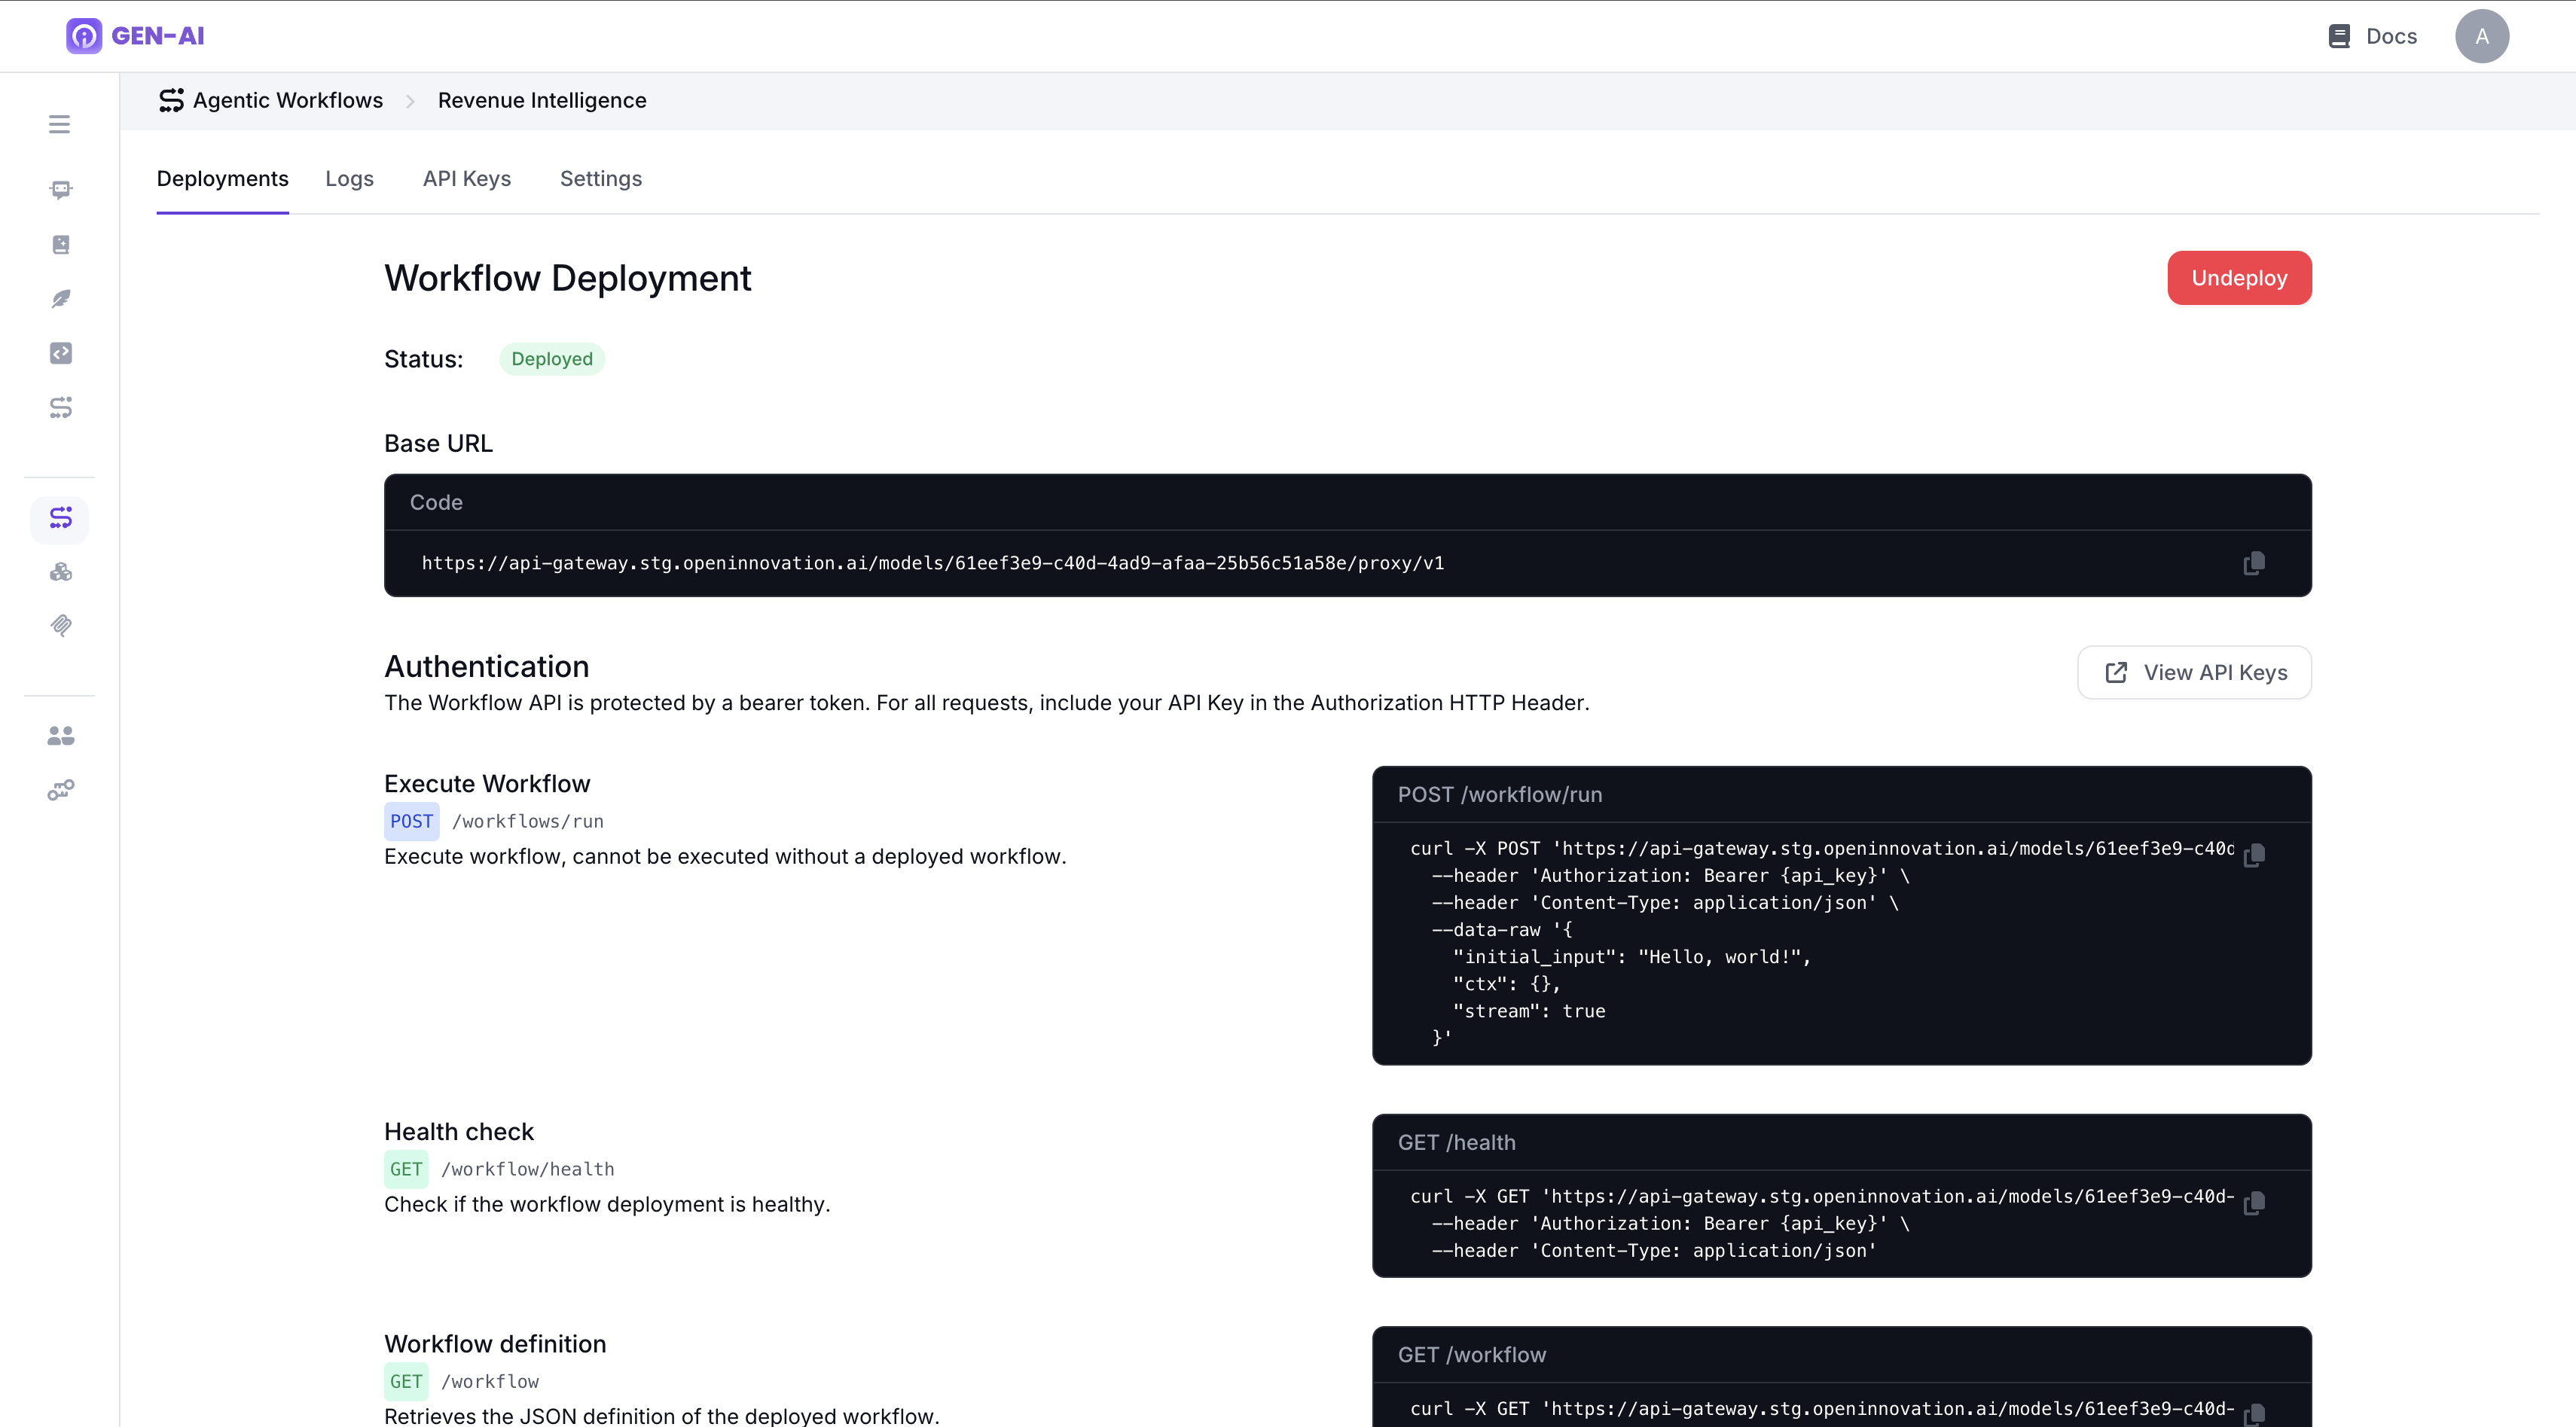The height and width of the screenshot is (1427, 2576).
Task: Open the API Keys tab
Action: pyautogui.click(x=466, y=179)
